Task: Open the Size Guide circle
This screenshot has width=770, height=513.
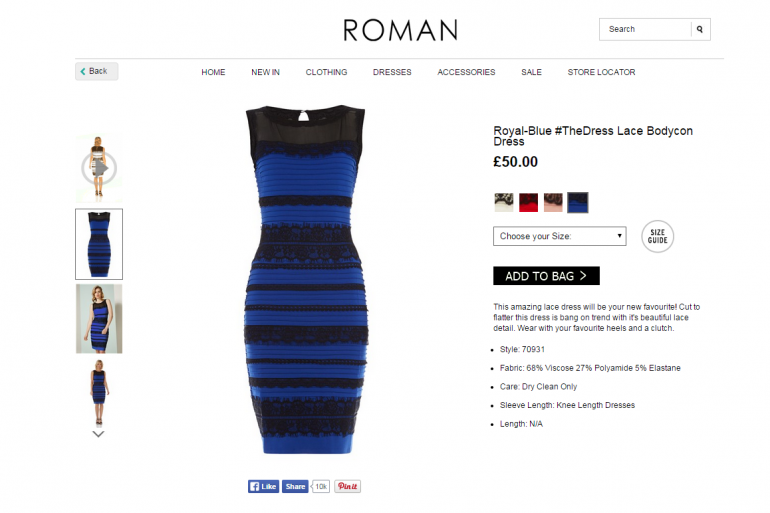Action: (x=657, y=236)
